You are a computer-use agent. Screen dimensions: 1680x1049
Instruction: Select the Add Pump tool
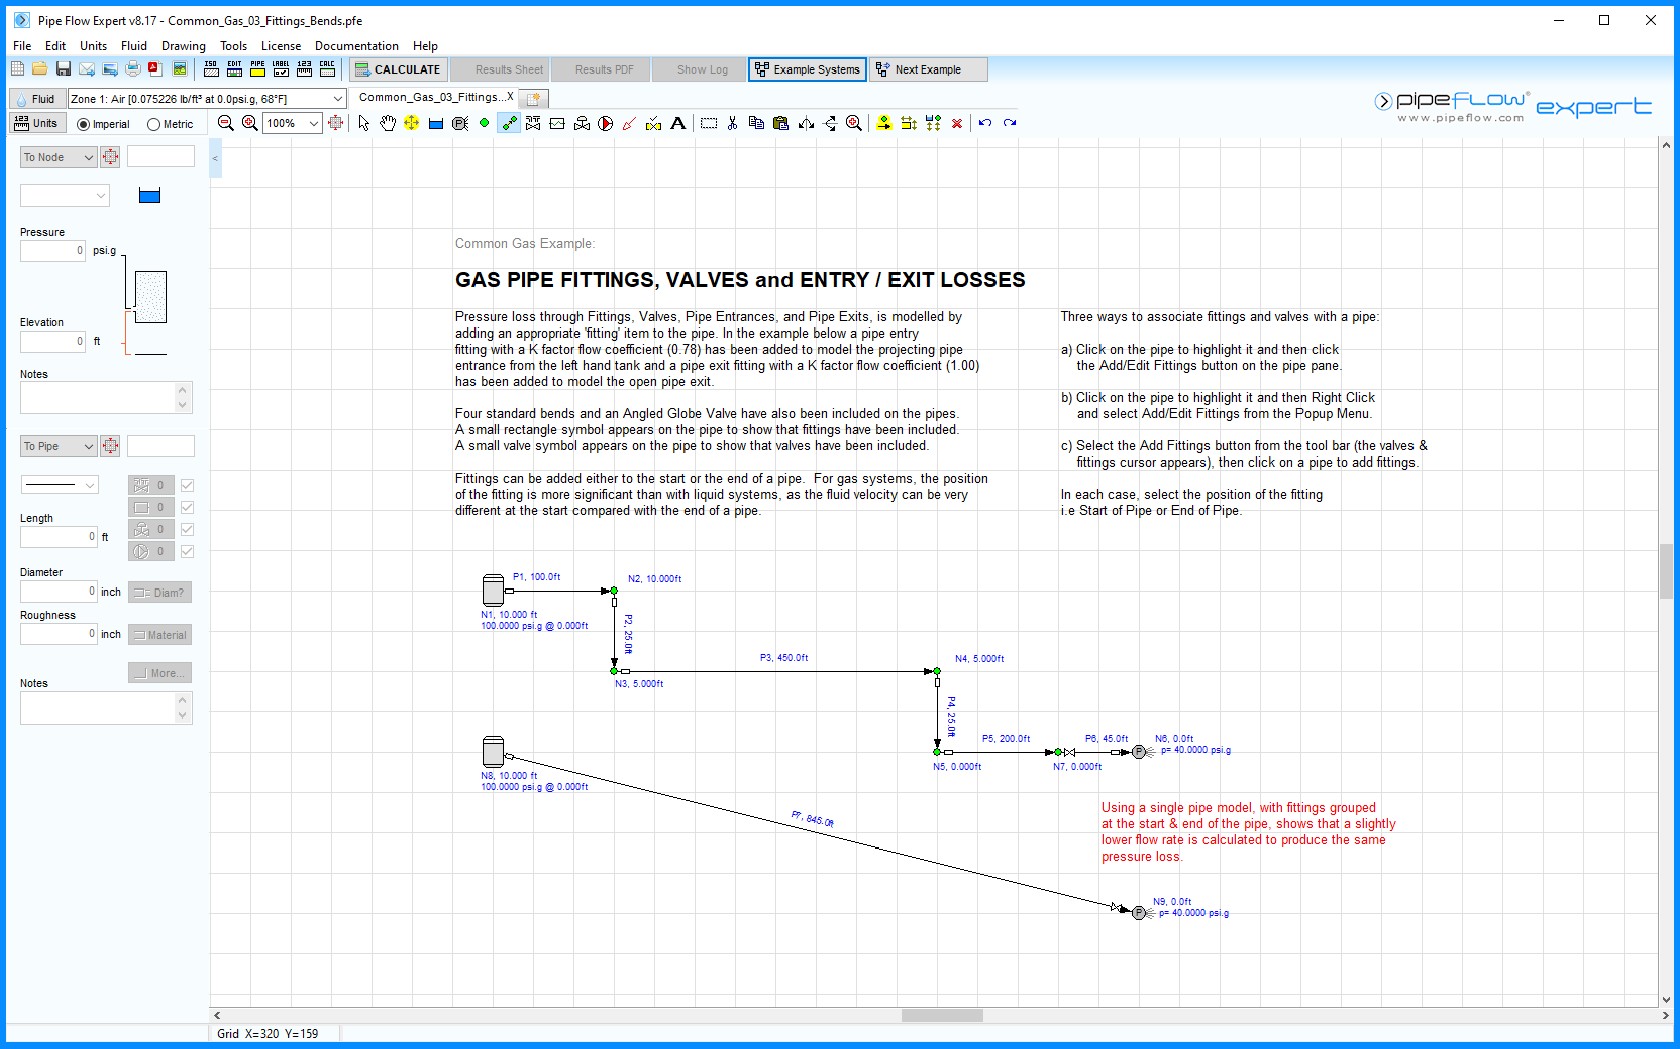[x=606, y=123]
